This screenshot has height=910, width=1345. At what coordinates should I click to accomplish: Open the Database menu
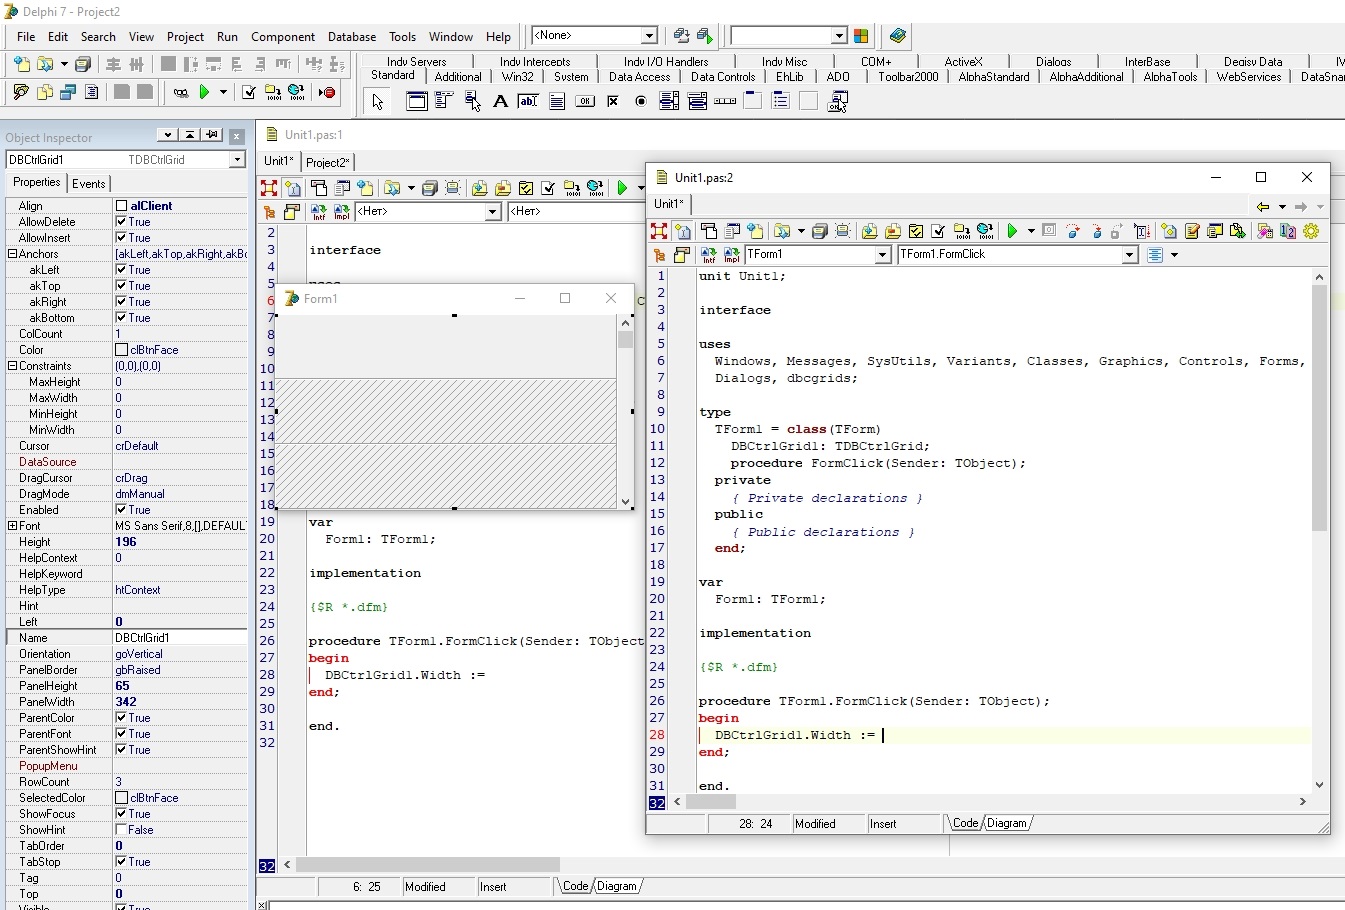tap(351, 37)
